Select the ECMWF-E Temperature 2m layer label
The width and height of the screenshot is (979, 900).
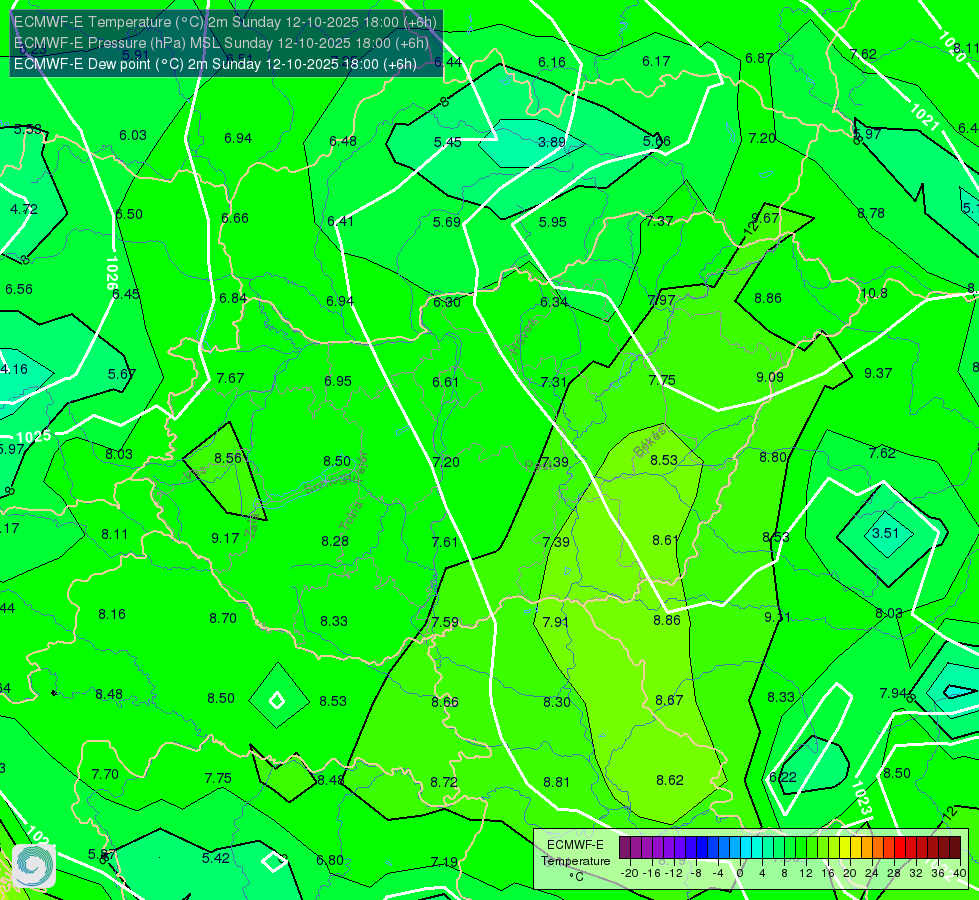tap(225, 22)
